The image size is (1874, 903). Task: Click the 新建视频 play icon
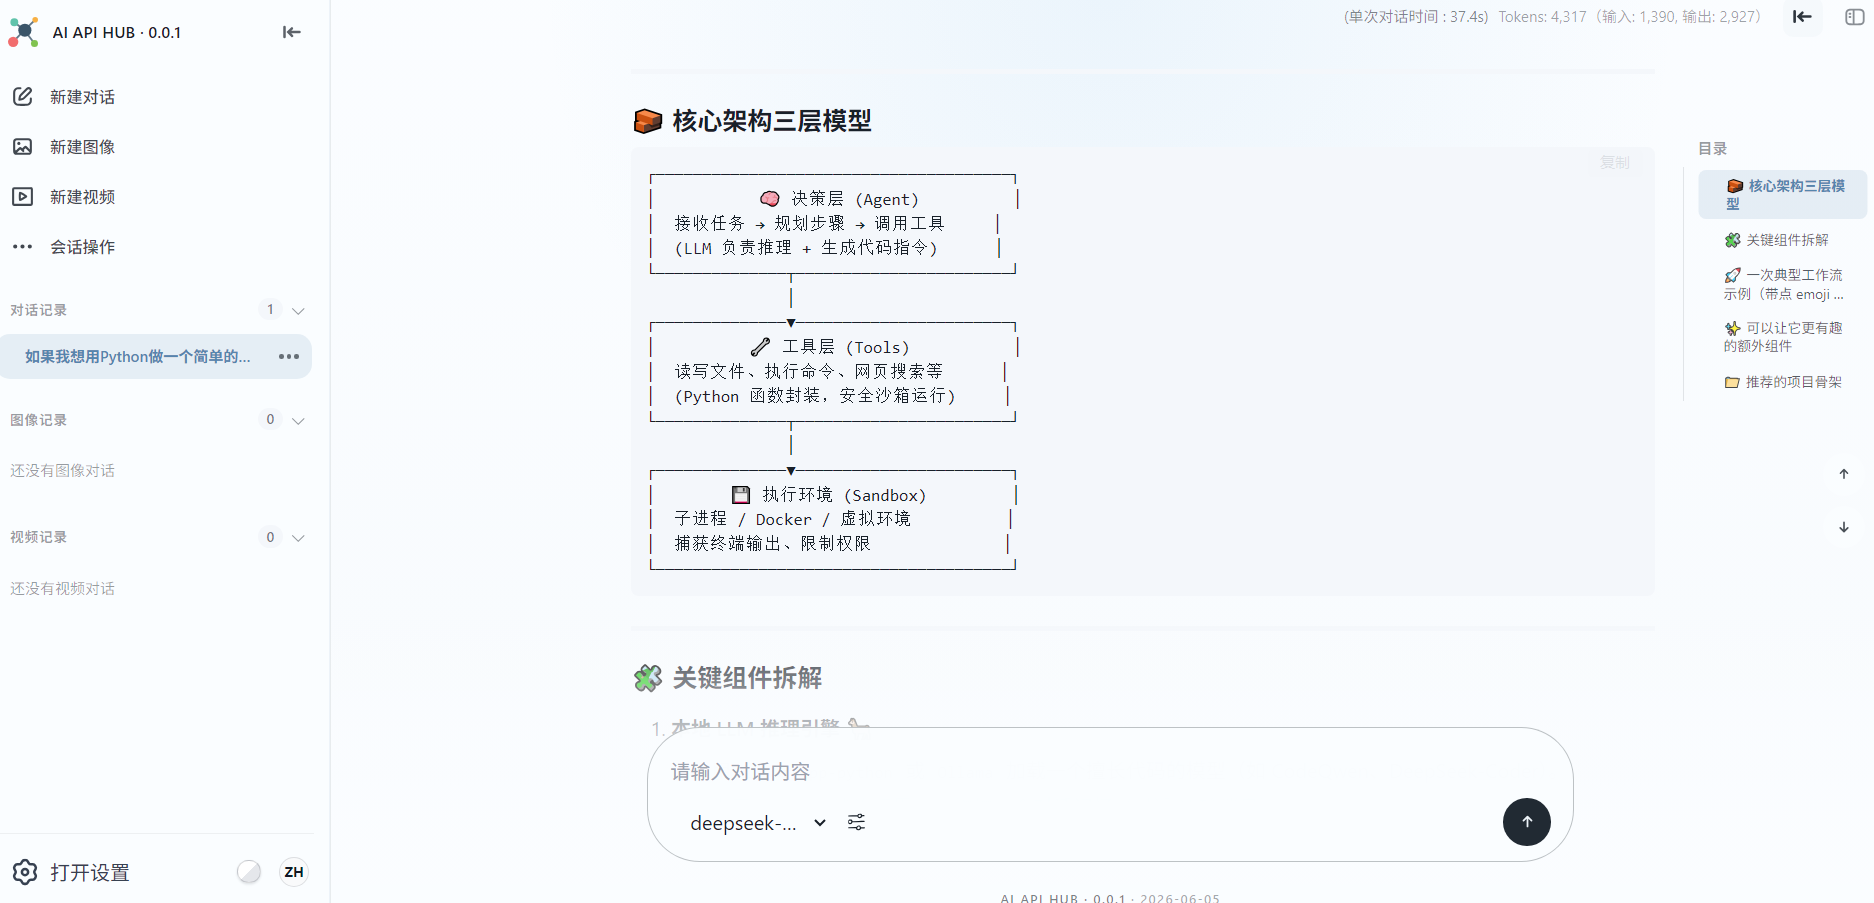[23, 197]
